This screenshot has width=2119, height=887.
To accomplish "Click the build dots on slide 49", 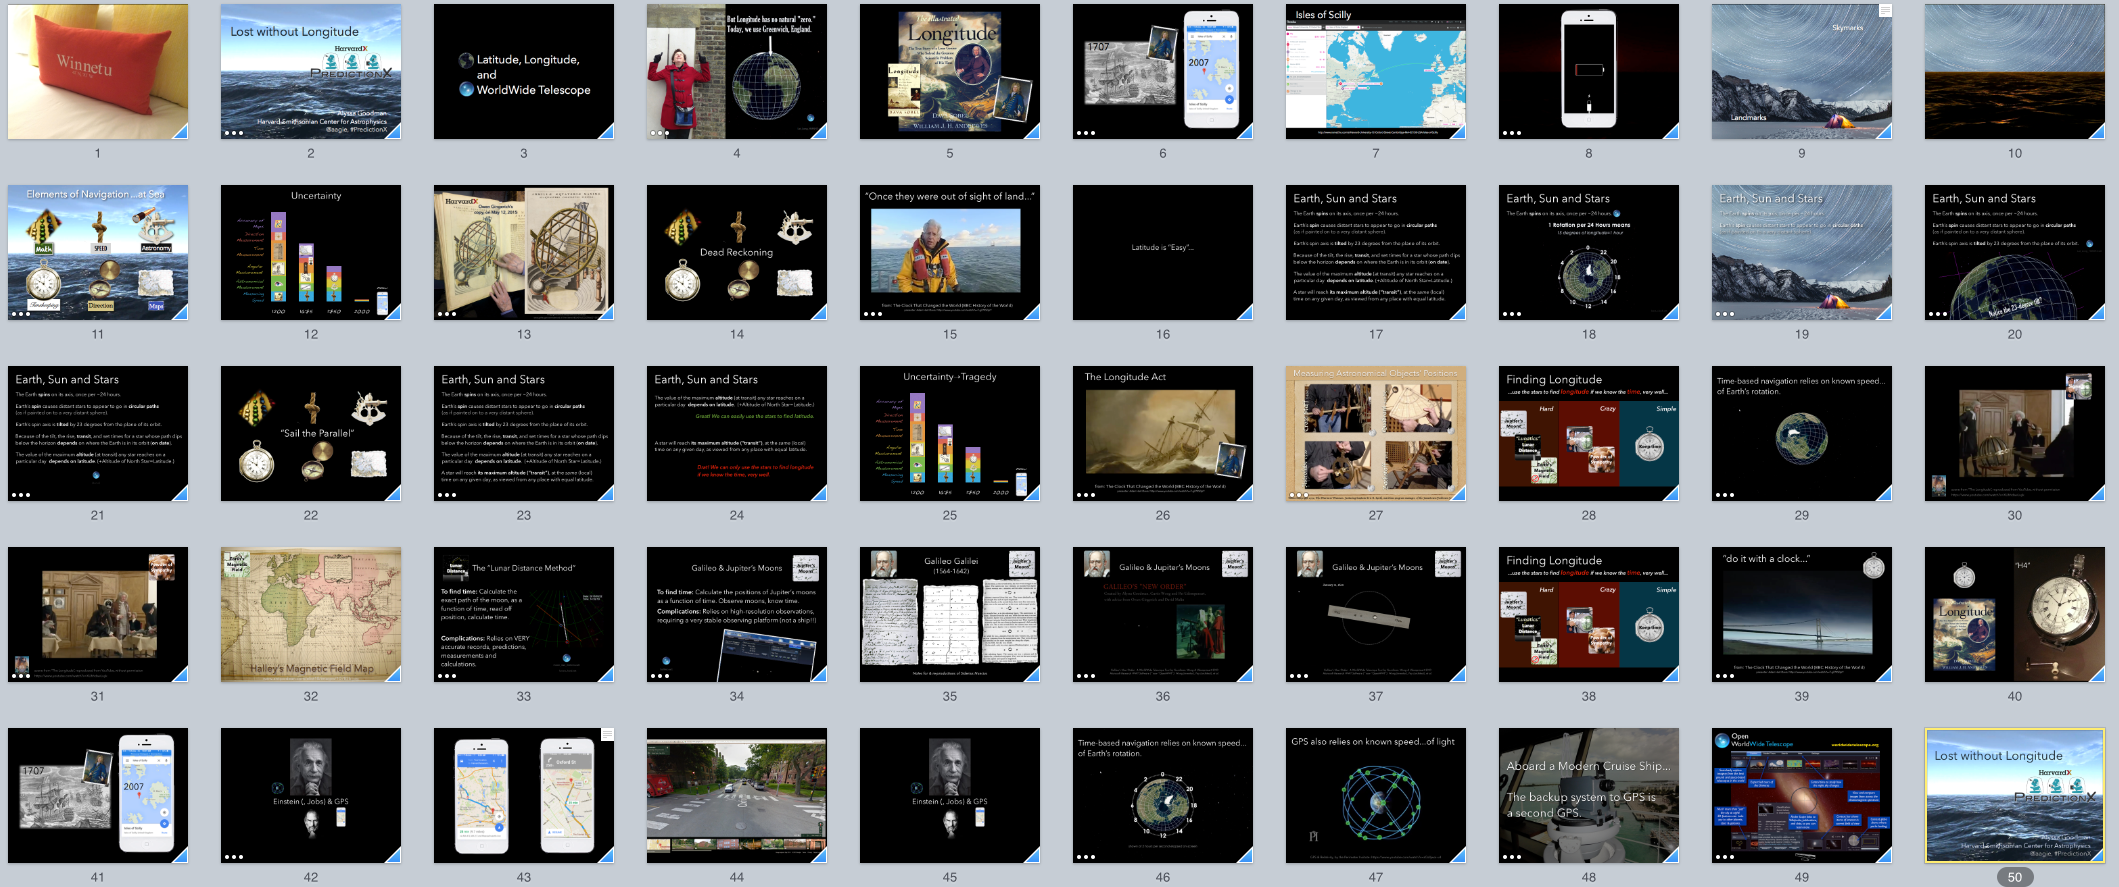I will click(1724, 857).
